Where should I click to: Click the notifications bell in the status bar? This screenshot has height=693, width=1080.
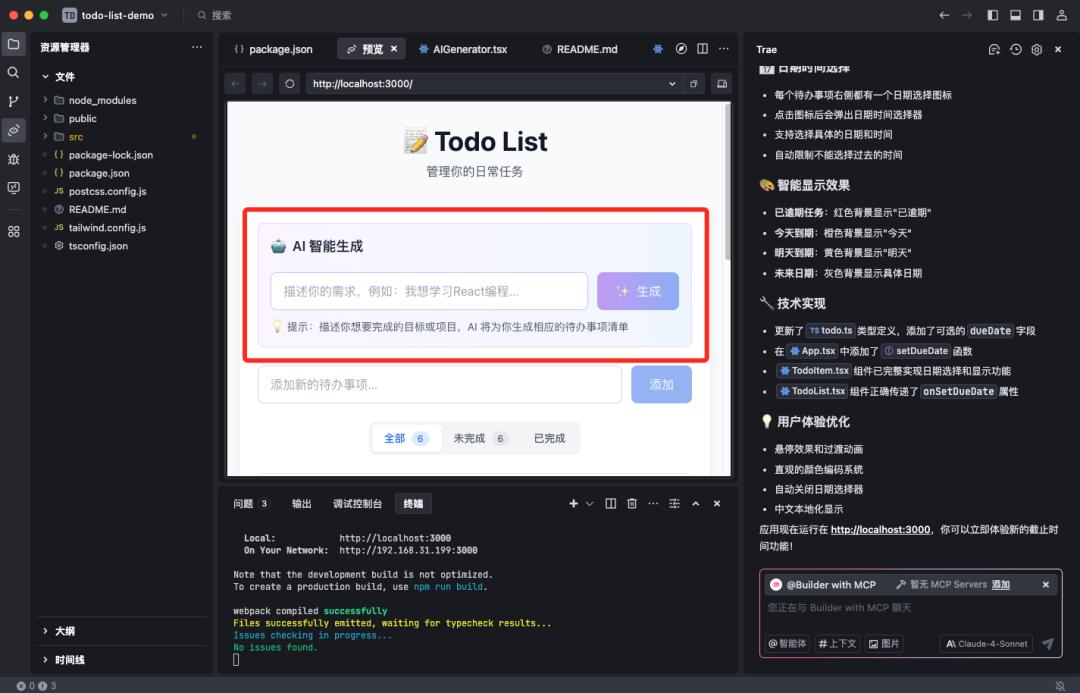1060,686
